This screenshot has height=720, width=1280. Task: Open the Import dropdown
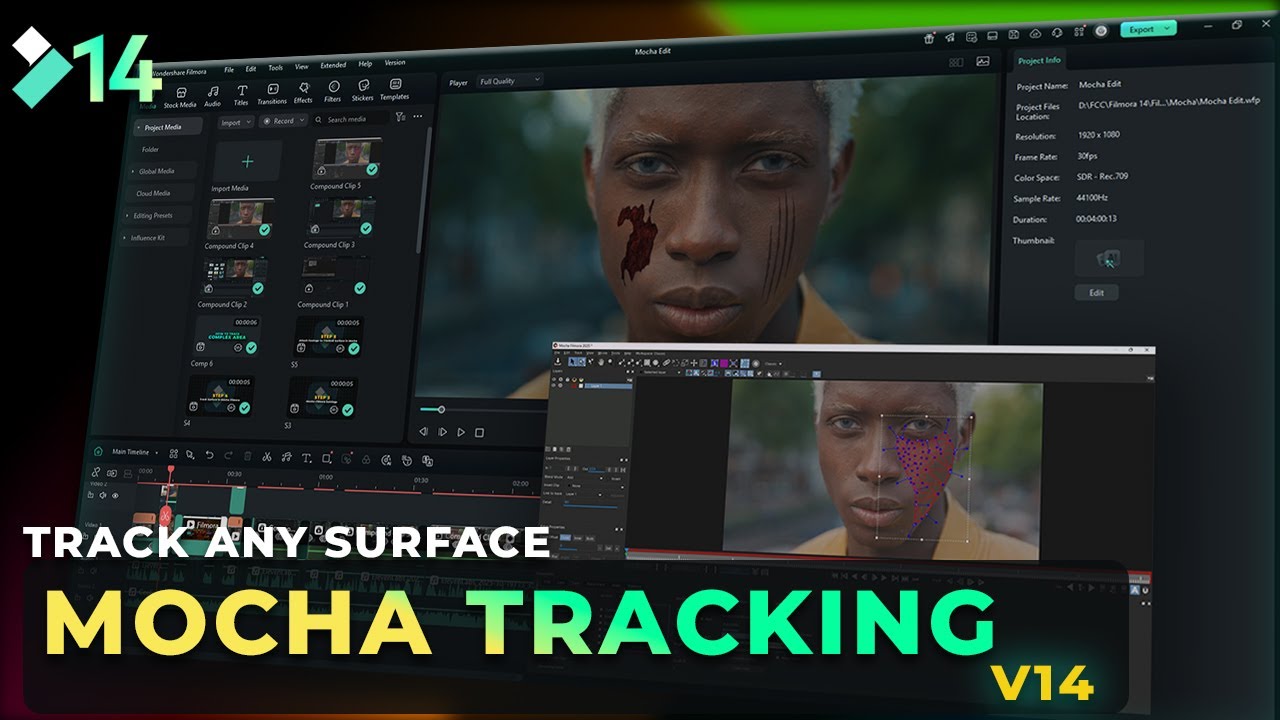coord(235,122)
